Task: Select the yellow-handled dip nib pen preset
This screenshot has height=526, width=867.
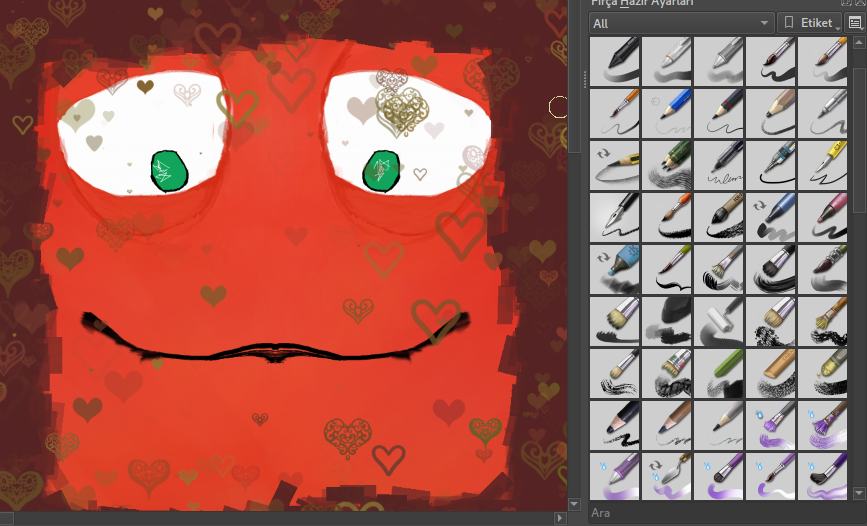Action: pos(822,165)
